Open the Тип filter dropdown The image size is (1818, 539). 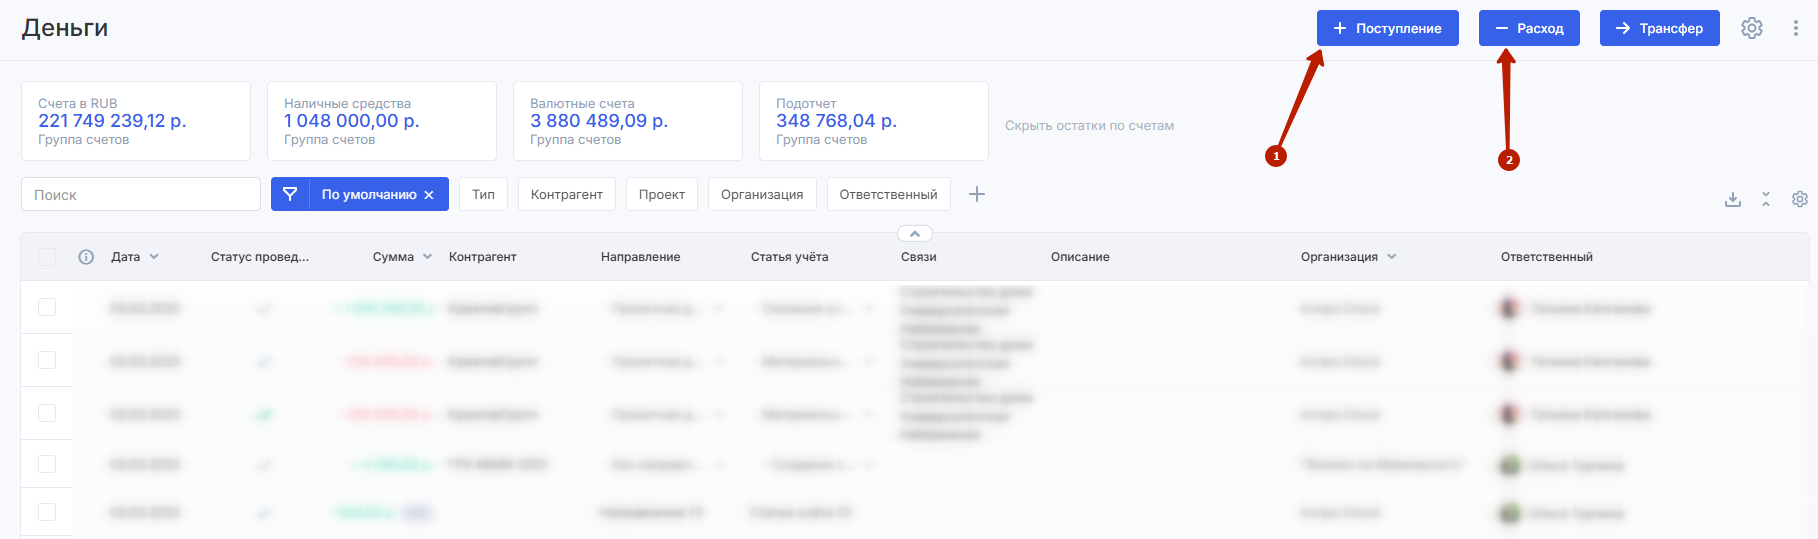[x=484, y=194]
